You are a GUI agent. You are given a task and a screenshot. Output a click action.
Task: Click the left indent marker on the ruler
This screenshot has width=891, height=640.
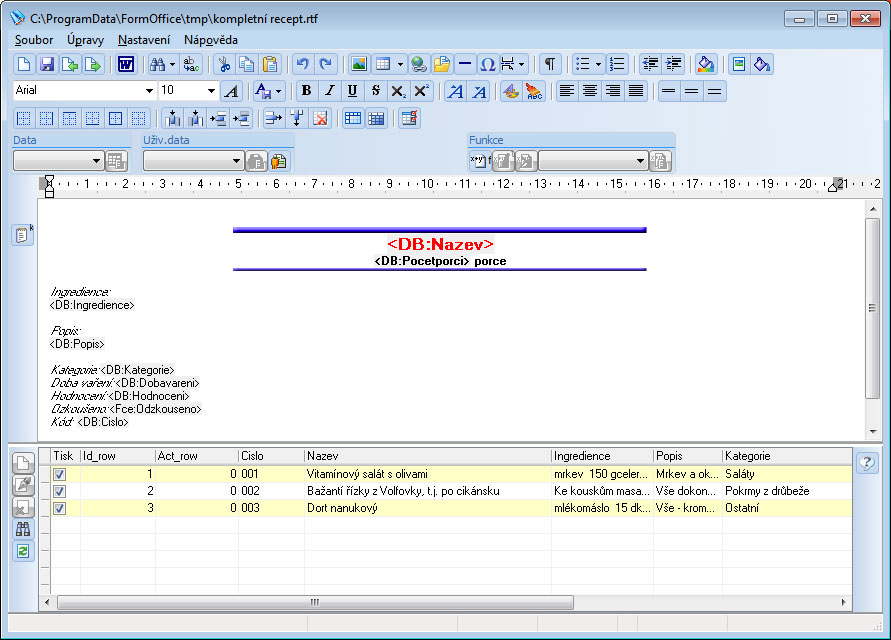[x=49, y=186]
